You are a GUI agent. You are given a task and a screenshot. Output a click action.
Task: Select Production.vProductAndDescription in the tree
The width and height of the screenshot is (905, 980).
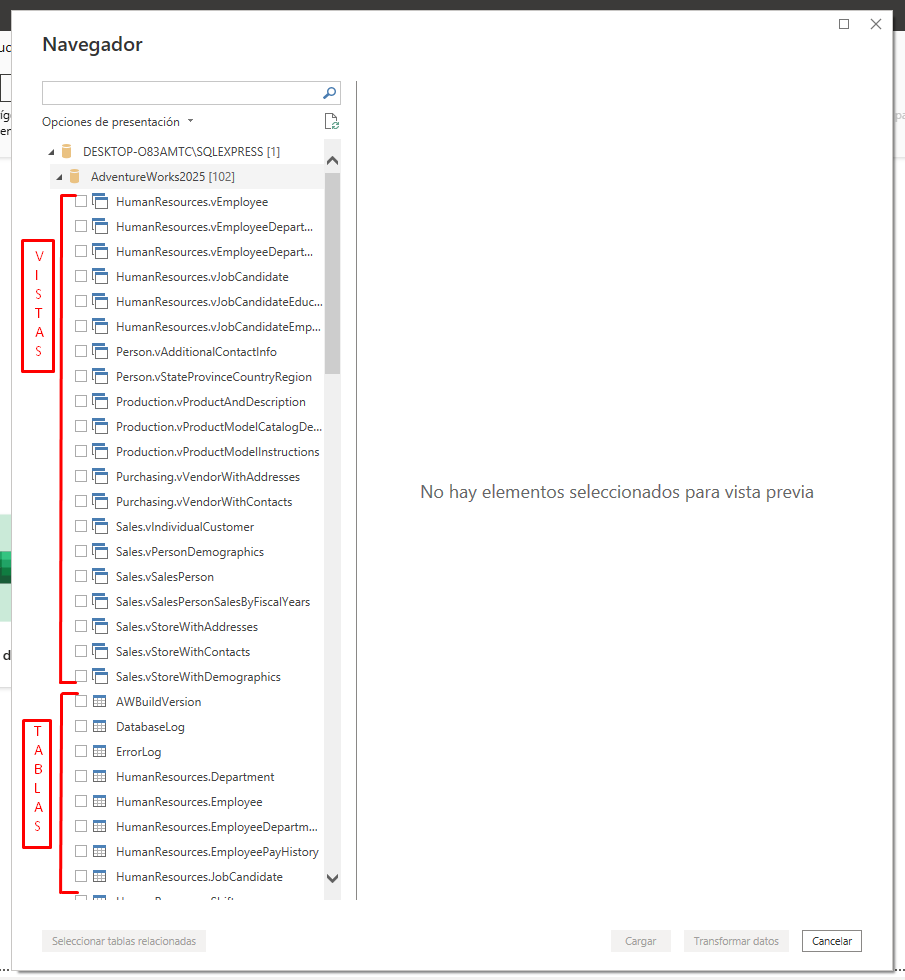[x=210, y=402]
